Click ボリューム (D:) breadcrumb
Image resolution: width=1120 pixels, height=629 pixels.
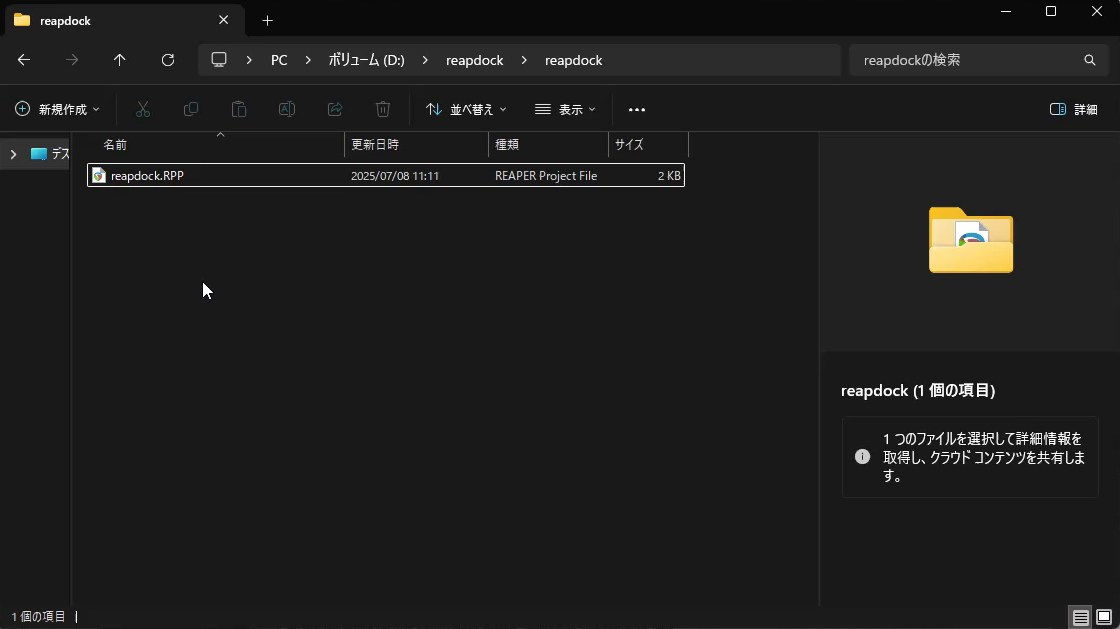[366, 60]
